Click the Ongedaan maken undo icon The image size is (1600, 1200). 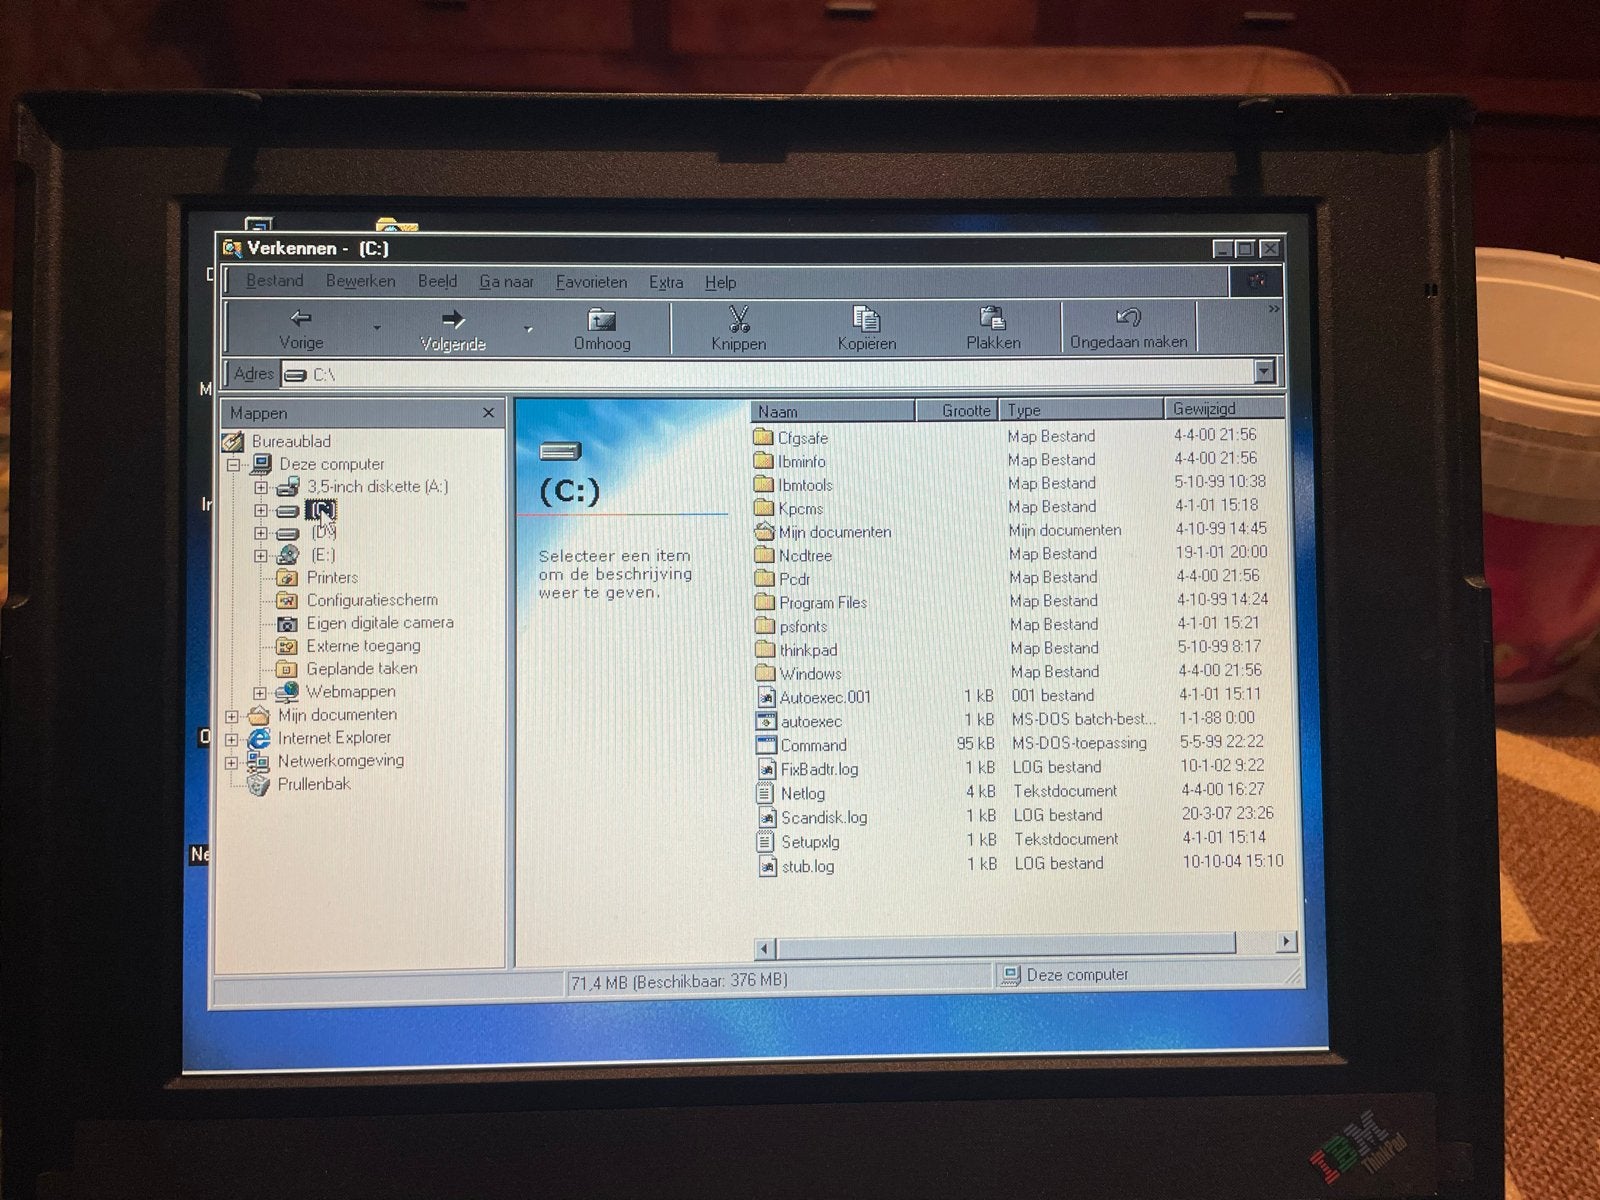click(x=1128, y=318)
